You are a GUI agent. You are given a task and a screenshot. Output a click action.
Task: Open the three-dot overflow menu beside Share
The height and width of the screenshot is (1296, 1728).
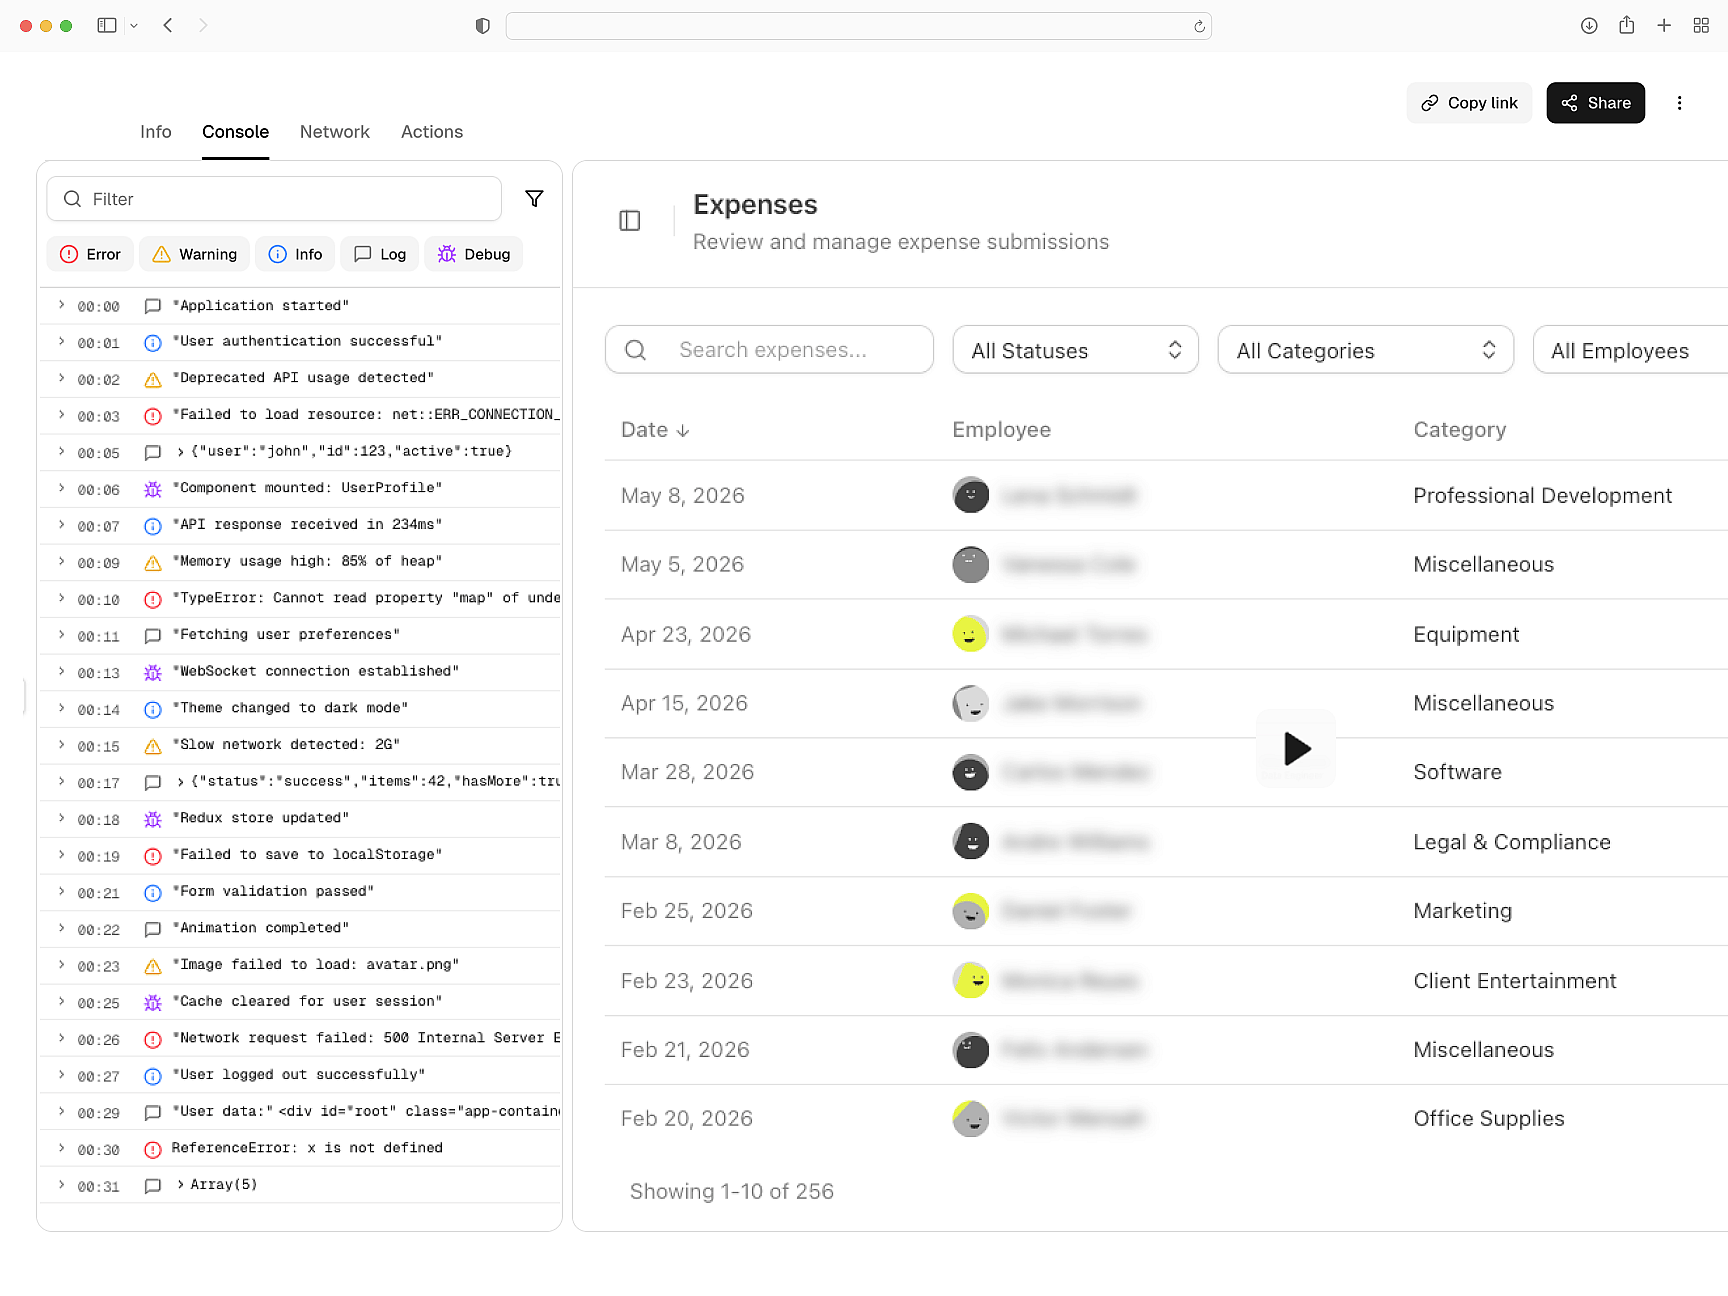1680,103
